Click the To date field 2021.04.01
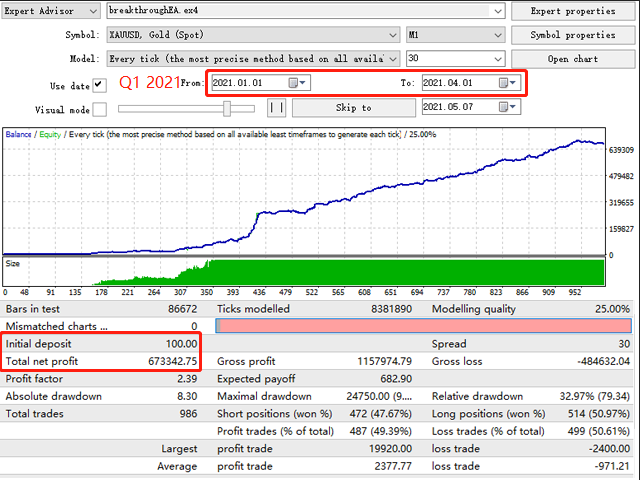The width and height of the screenshot is (640, 480). tap(471, 83)
